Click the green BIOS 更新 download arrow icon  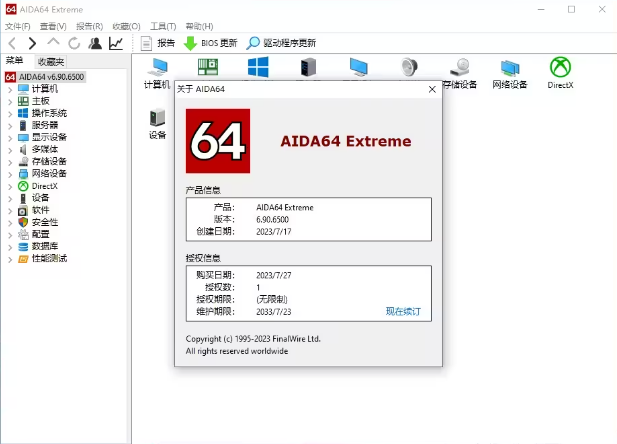coord(190,43)
